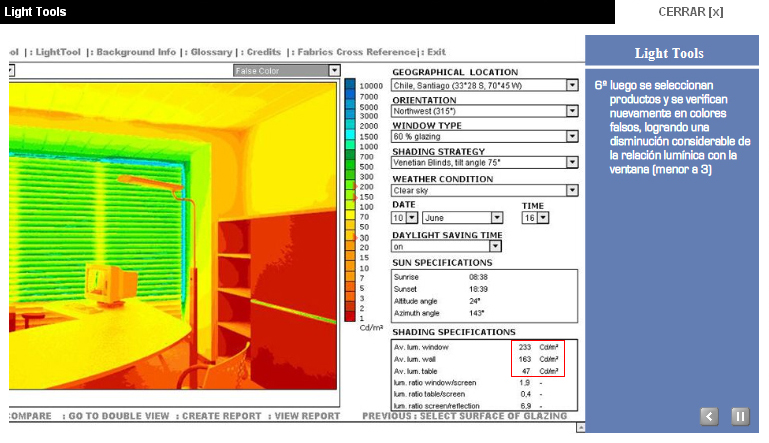Image resolution: width=769 pixels, height=443 pixels.
Task: Open the Credits menu item
Action: (264, 52)
